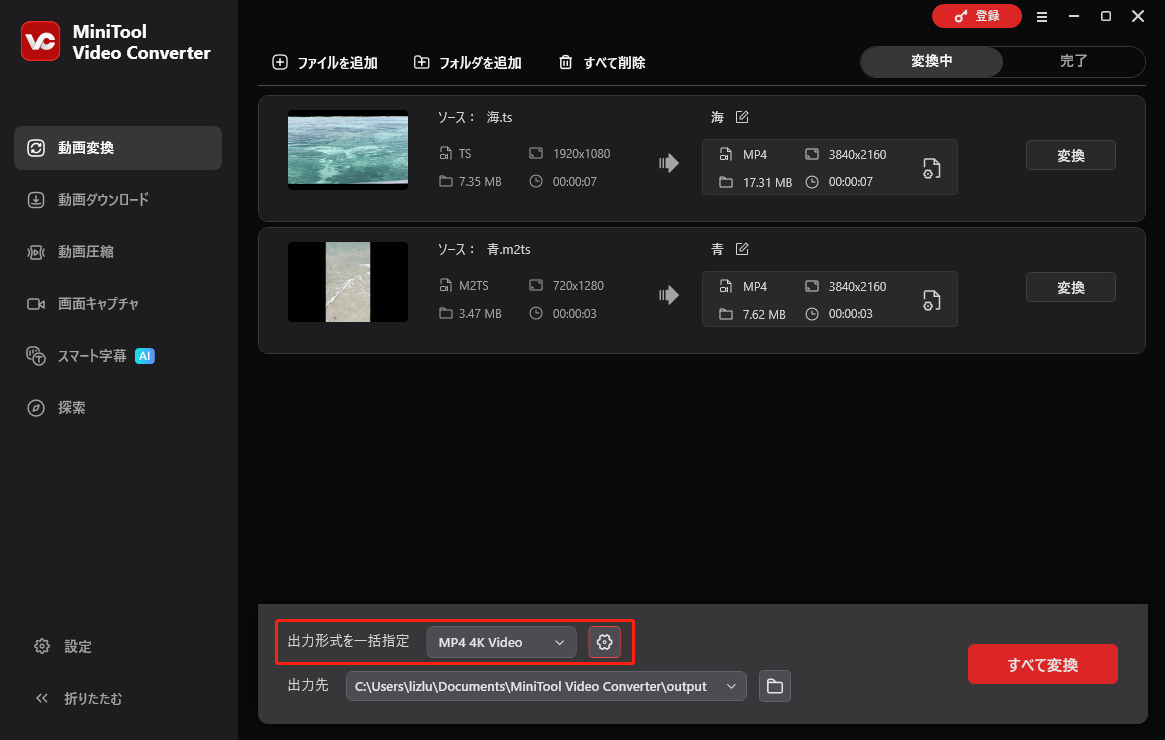Rename 海 using its edit pencil icon
Screen dimensions: 1165x740
pyautogui.click(x=740, y=117)
